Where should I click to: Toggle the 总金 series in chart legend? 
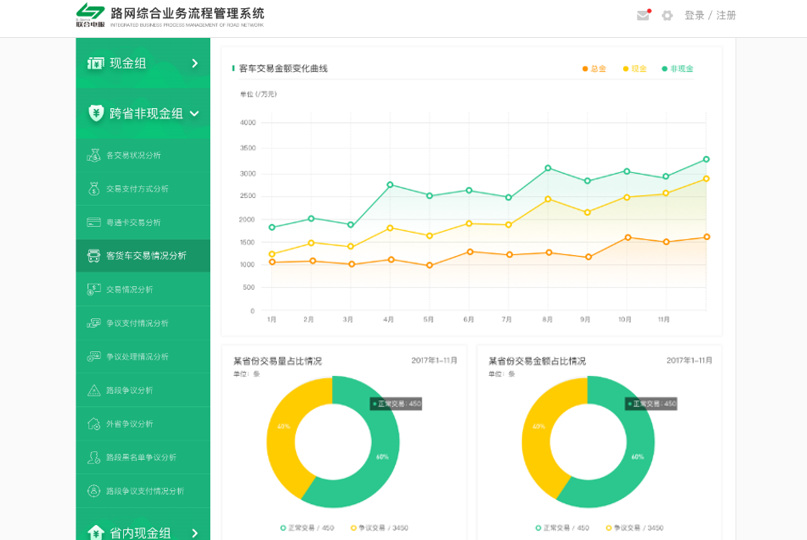pos(594,68)
